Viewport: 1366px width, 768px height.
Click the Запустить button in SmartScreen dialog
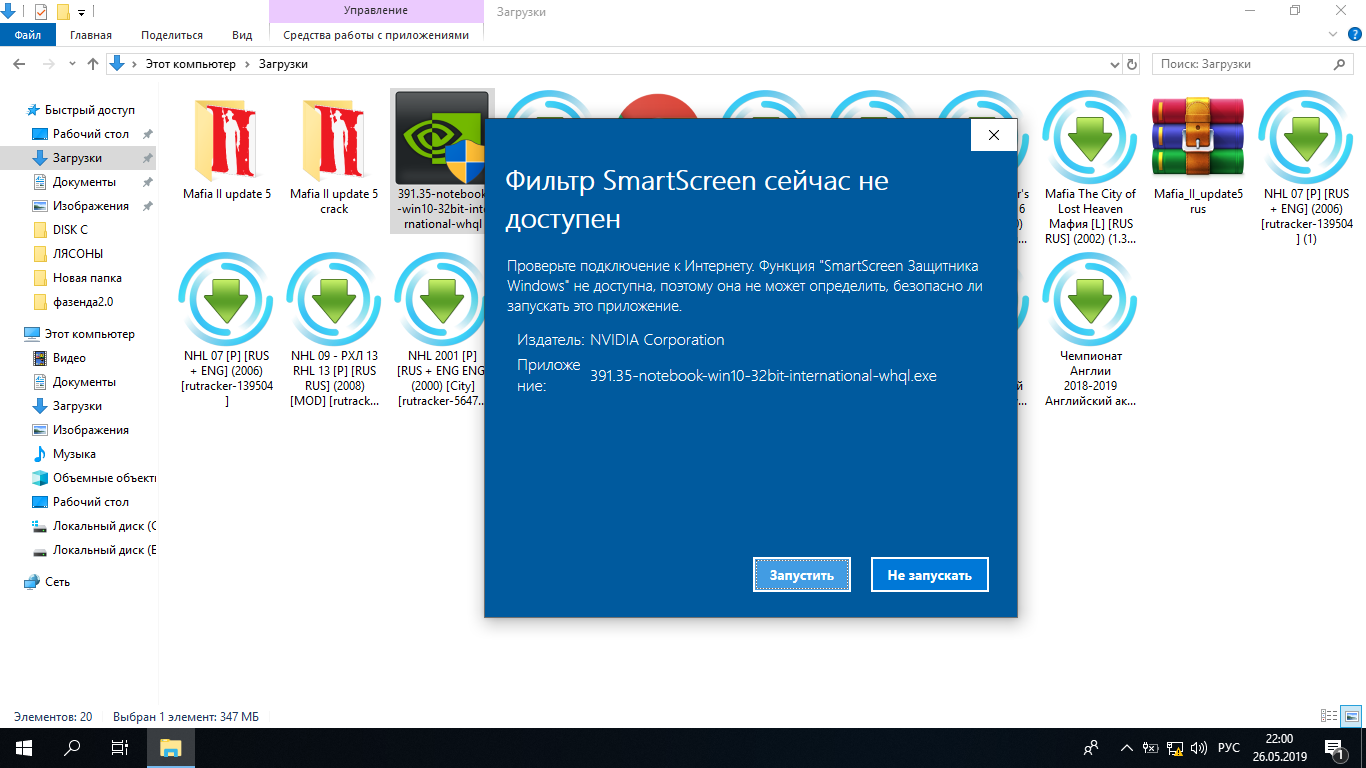pyautogui.click(x=802, y=575)
